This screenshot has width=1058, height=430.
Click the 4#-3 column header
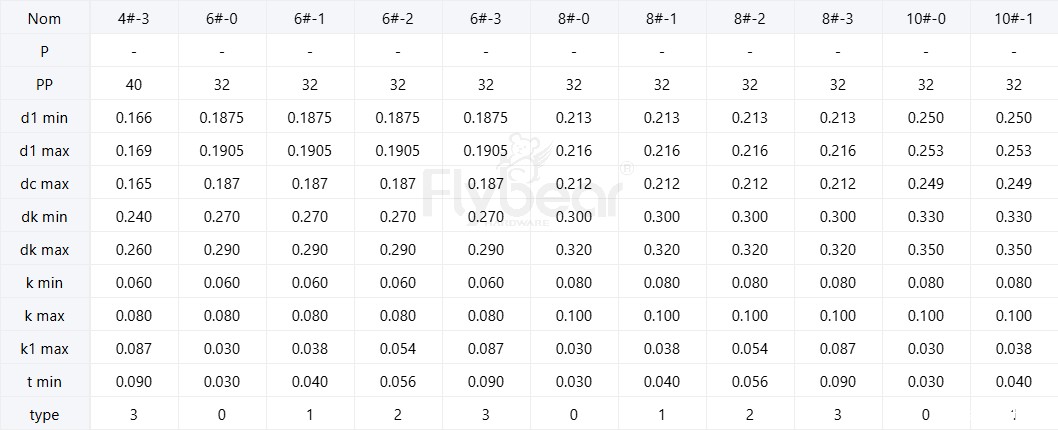[x=134, y=18]
